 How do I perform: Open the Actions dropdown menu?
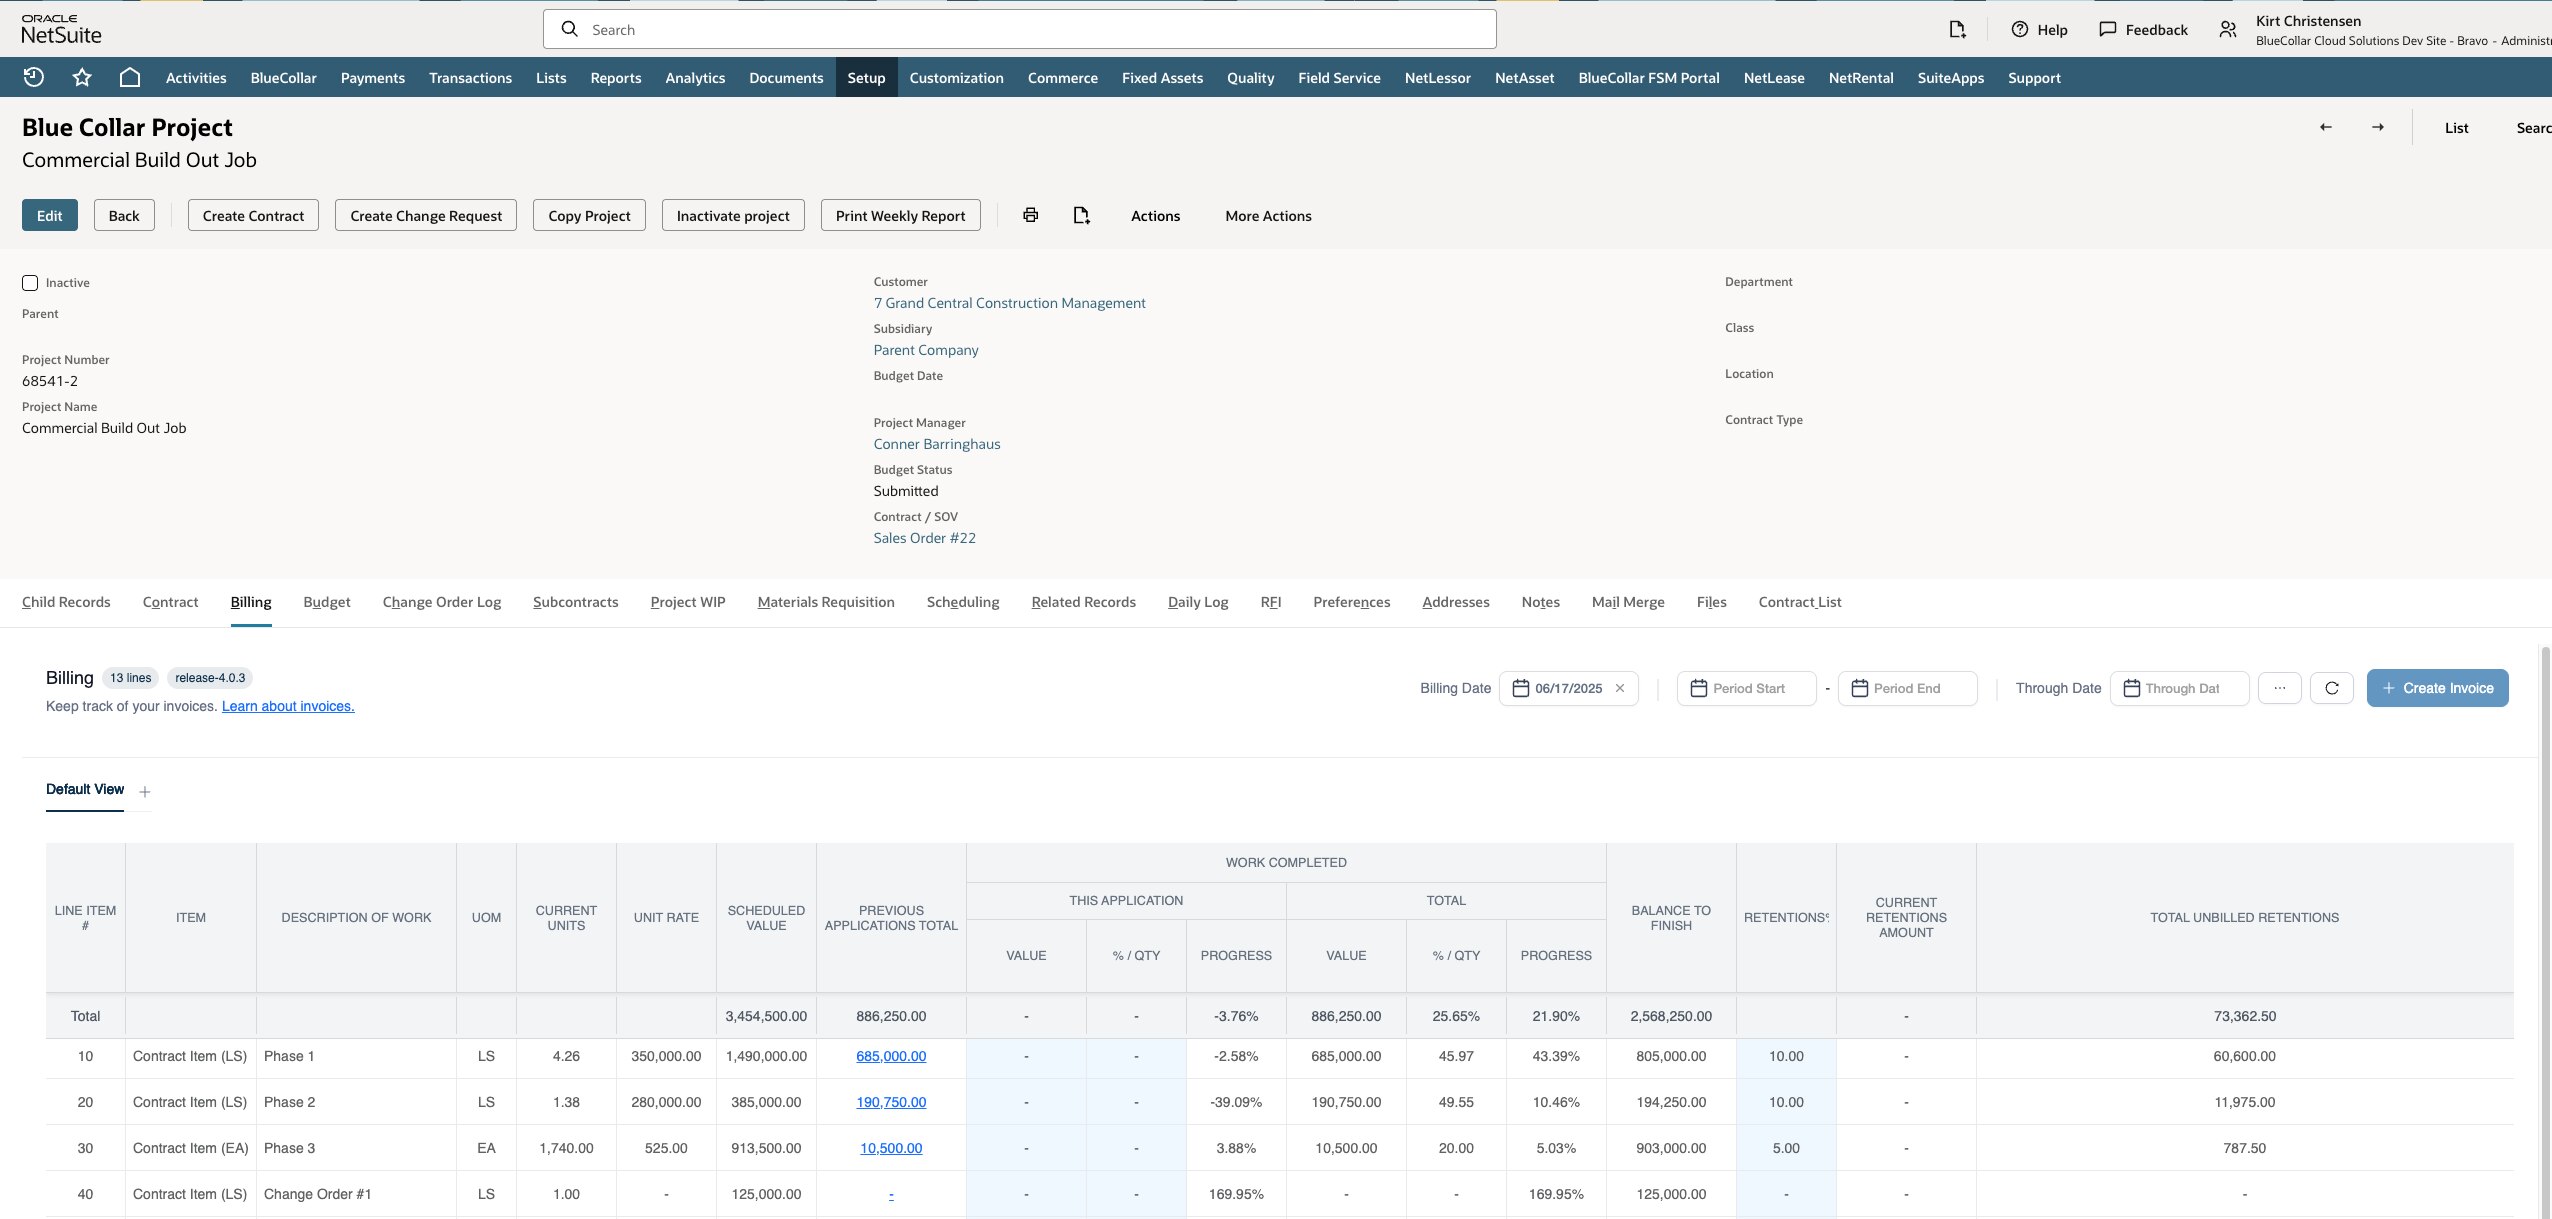point(1155,216)
